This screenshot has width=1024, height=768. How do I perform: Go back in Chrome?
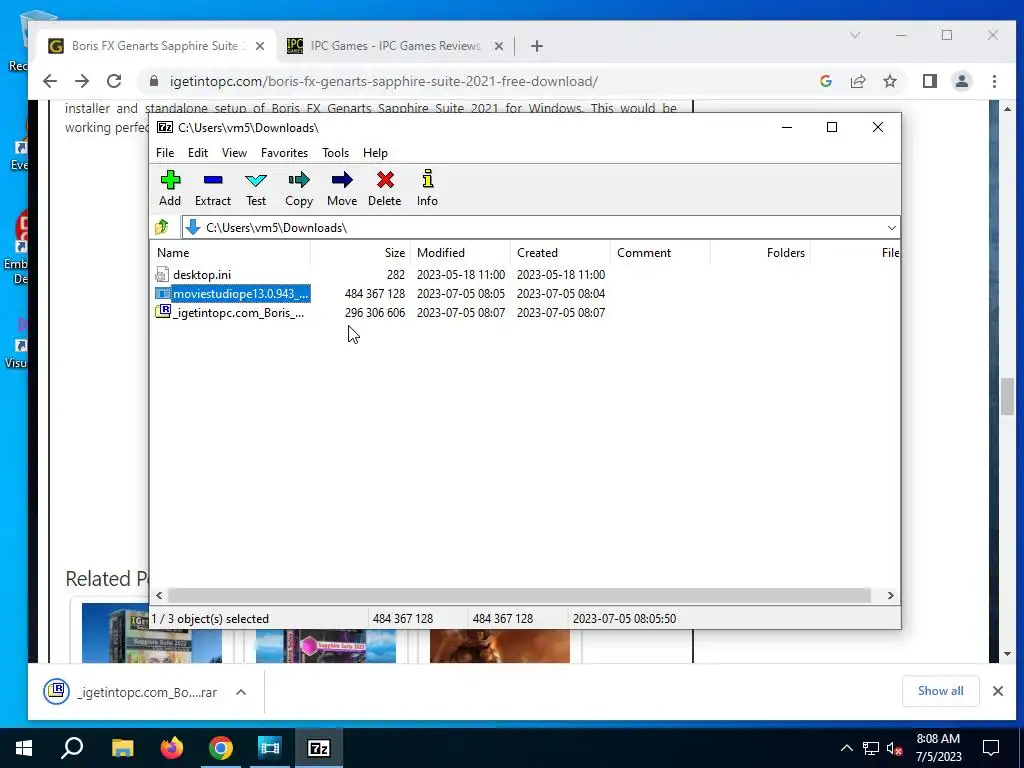(x=50, y=81)
